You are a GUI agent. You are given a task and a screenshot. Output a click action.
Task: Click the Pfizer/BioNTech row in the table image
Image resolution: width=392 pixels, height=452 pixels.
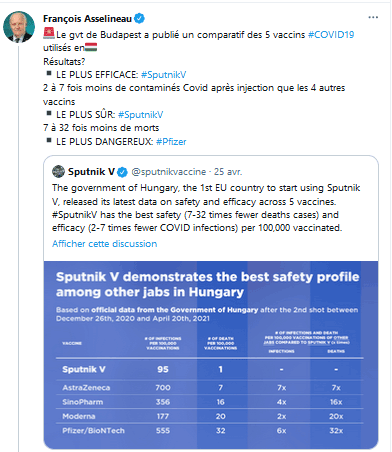click(213, 431)
